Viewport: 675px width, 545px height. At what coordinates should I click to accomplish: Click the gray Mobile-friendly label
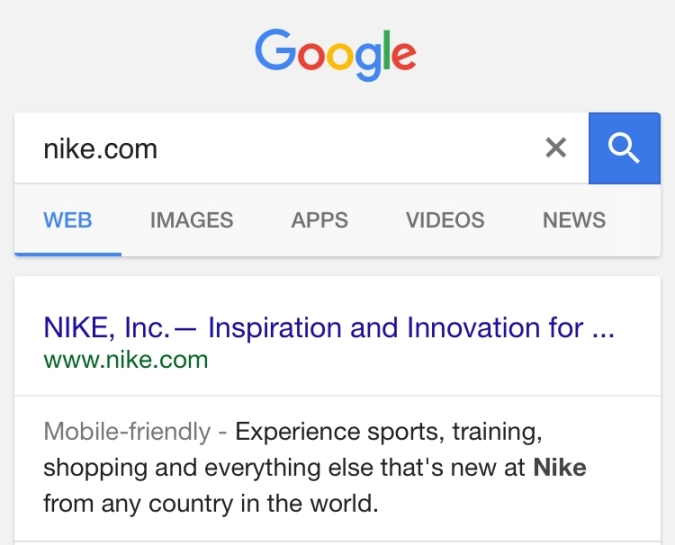point(127,431)
